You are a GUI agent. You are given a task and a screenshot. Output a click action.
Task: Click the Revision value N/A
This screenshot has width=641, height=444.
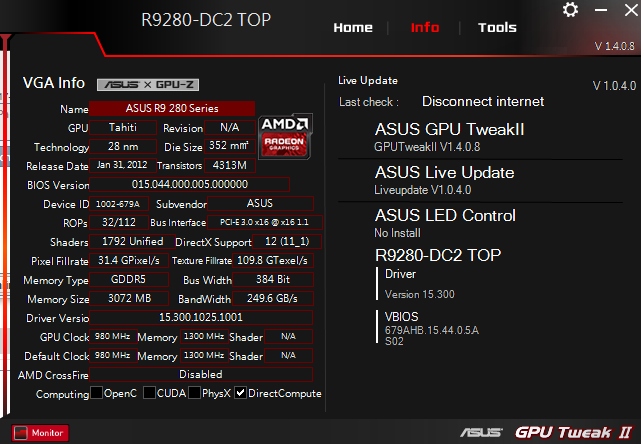[x=230, y=128]
